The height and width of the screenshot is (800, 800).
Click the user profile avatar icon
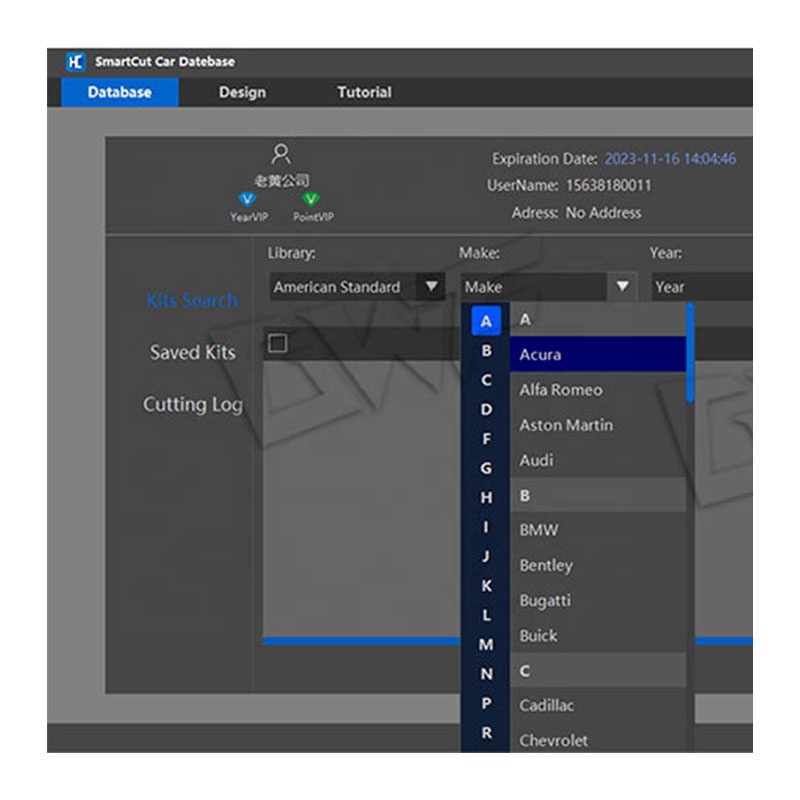(281, 154)
